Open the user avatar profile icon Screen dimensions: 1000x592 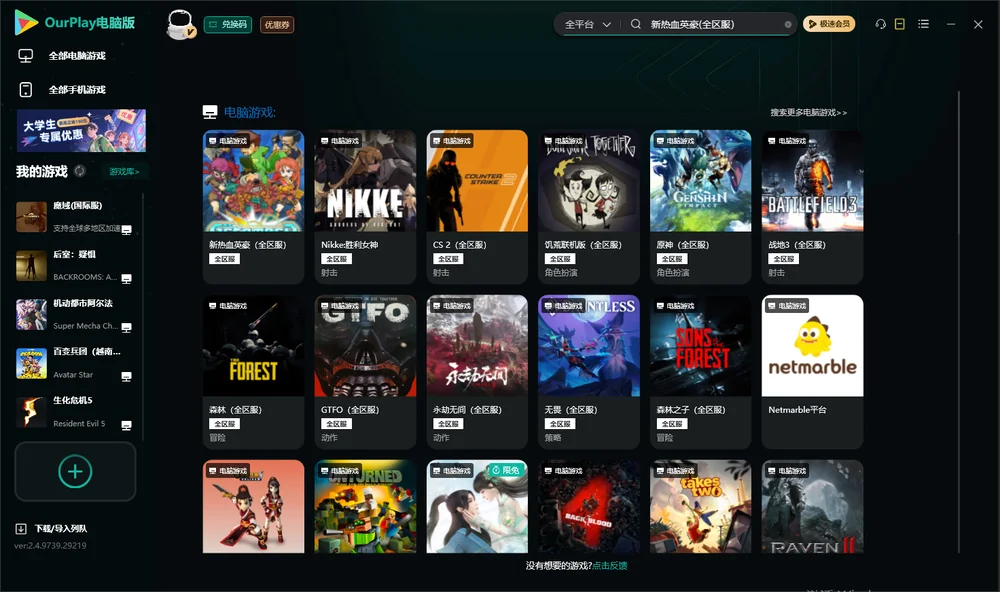[180, 24]
